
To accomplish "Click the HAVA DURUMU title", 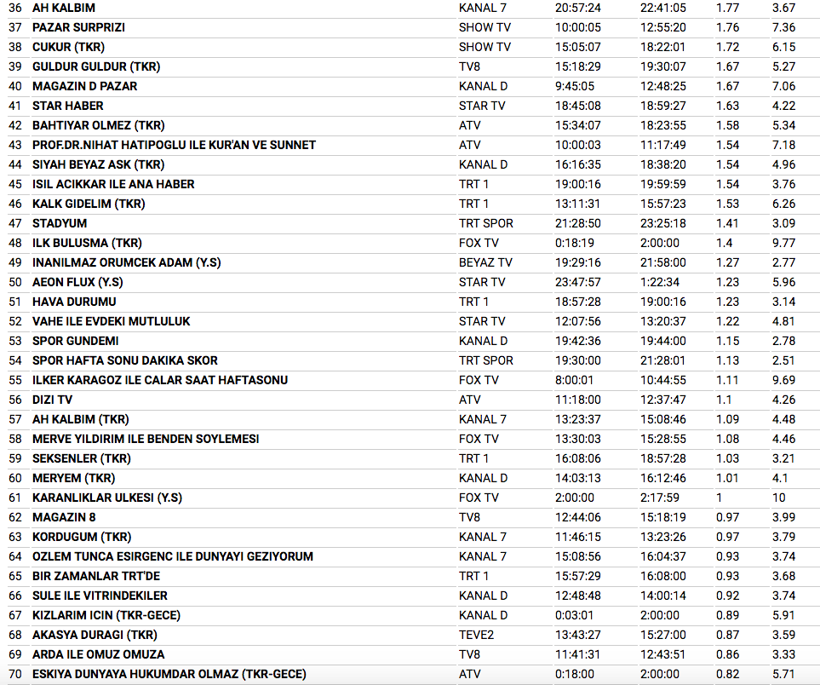I will 74,302.
